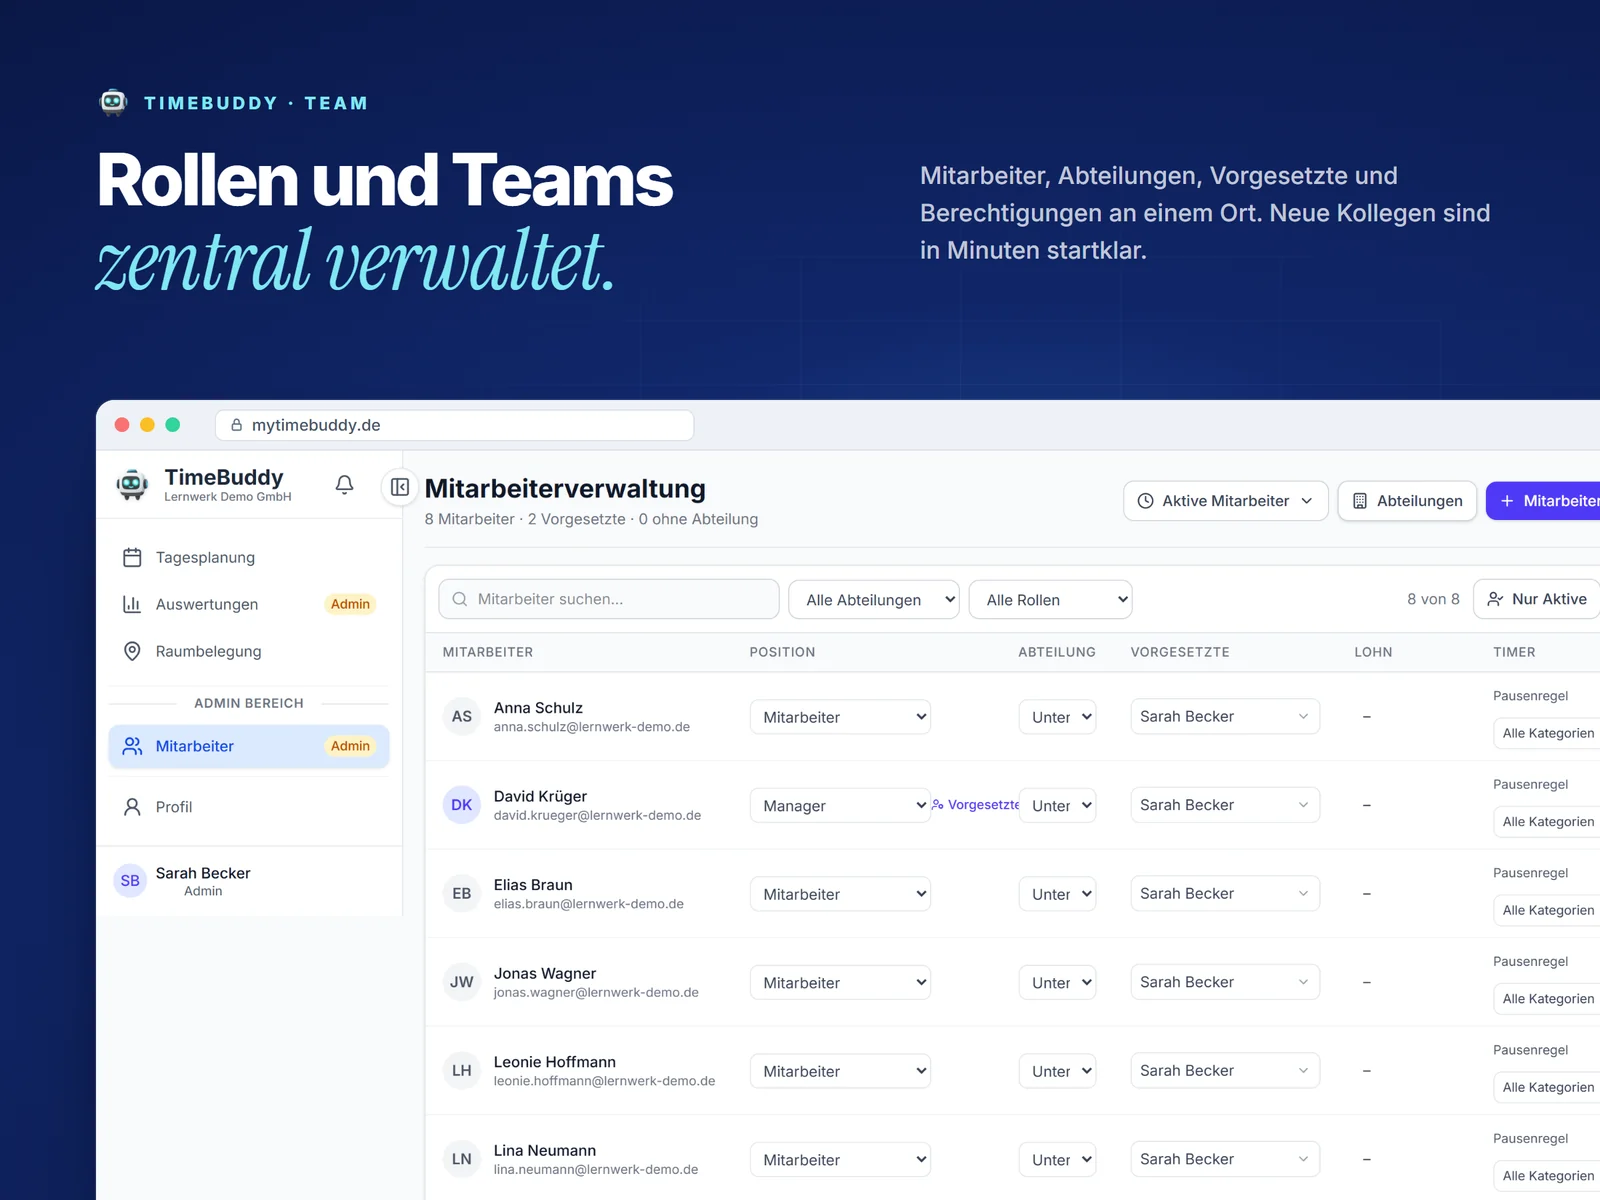This screenshot has width=1600, height=1200.
Task: Select Mitarbeiter in admin sidebar section
Action: [x=248, y=746]
